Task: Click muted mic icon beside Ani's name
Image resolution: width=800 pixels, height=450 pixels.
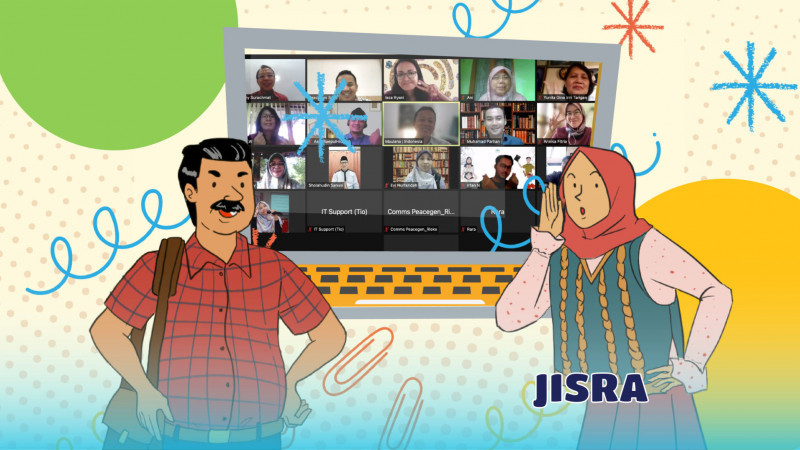Action: pos(464,98)
